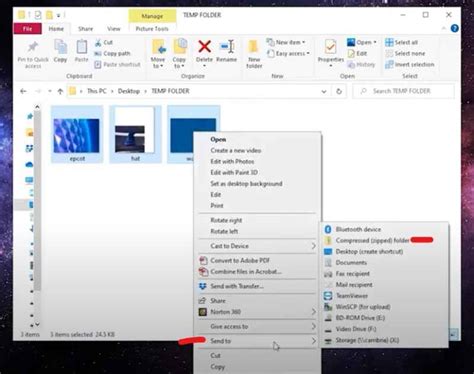474x374 pixels.
Task: Select Cut in the Clipboard group
Action: click(x=104, y=42)
